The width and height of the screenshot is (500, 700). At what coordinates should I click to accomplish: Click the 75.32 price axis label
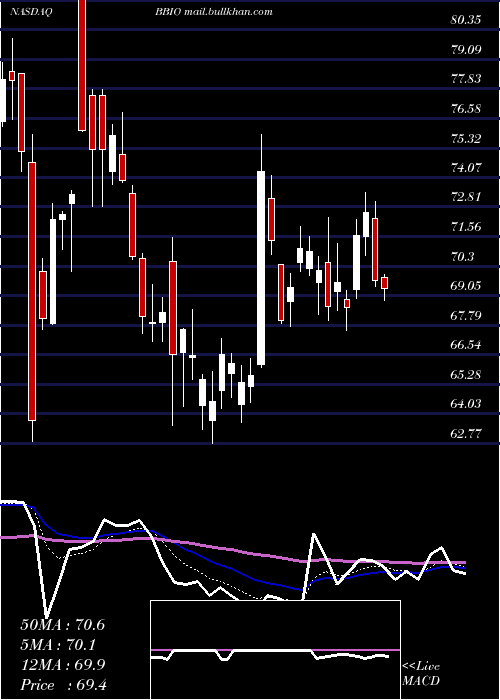tap(466, 138)
